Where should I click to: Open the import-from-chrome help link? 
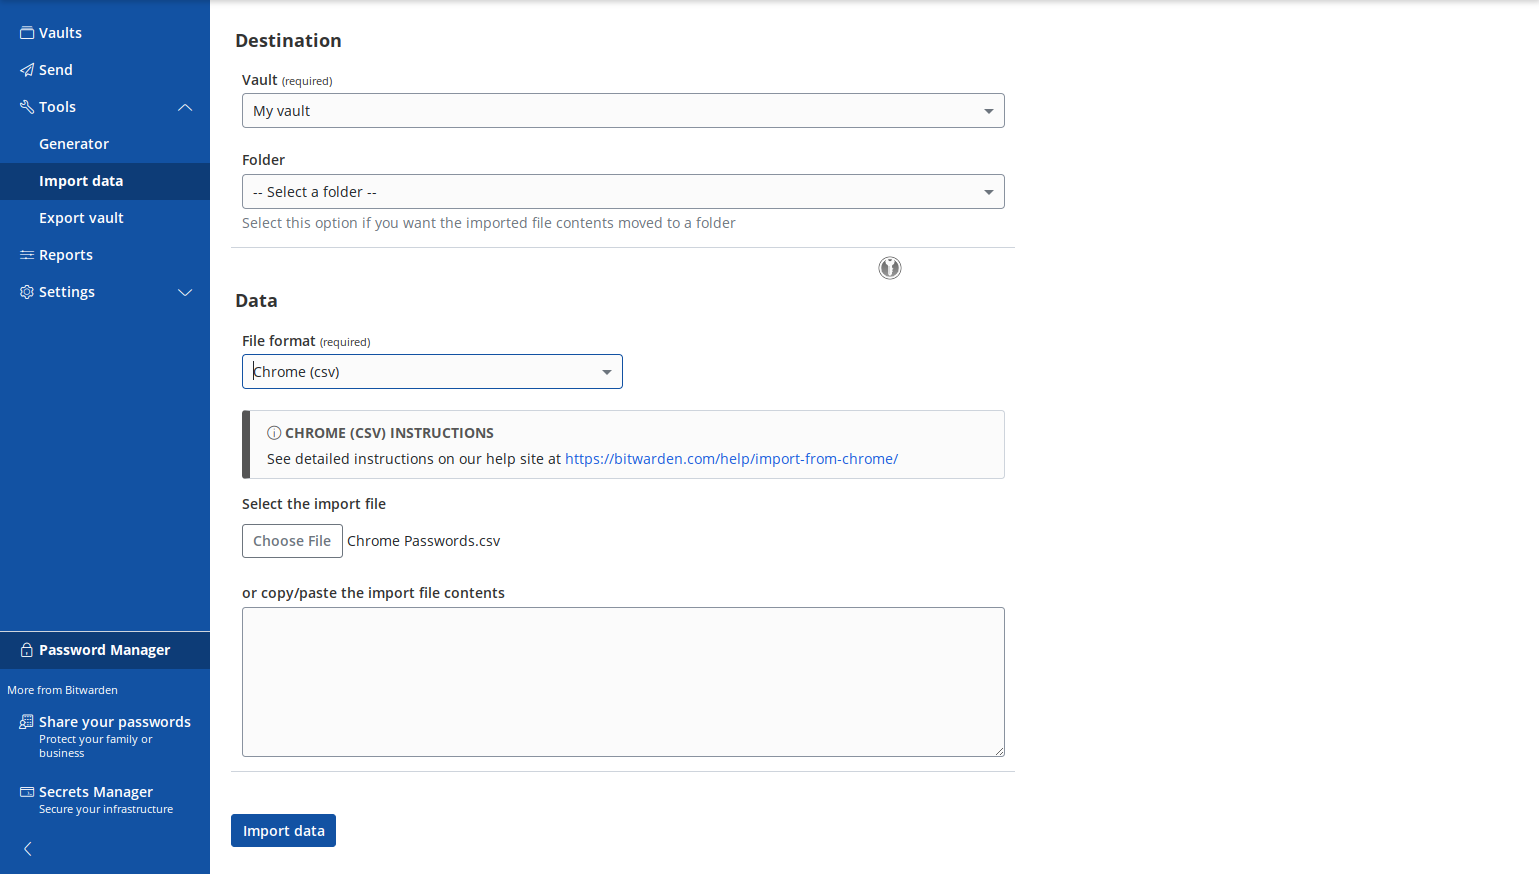pos(731,459)
